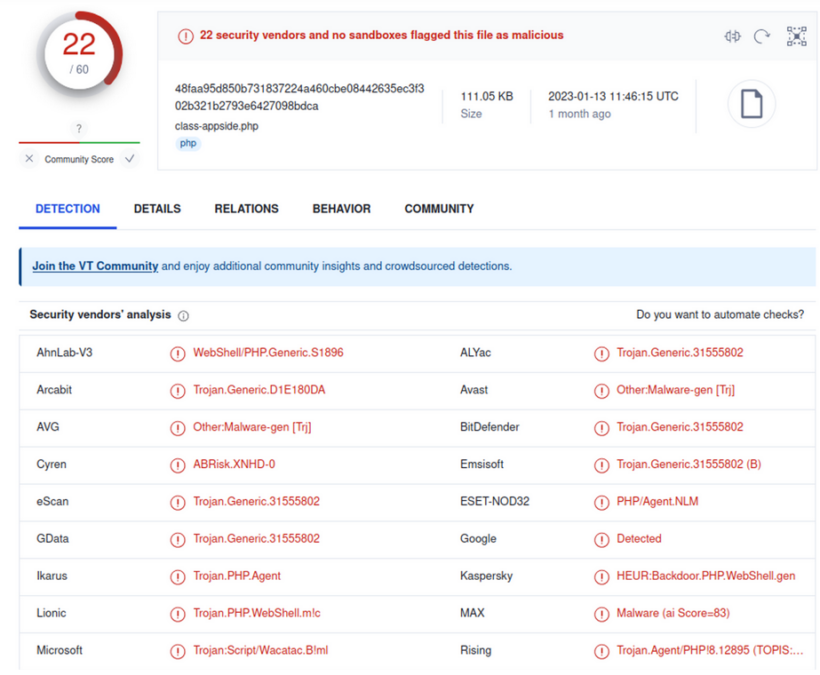Downvote the file using the X vote icon
The width and height of the screenshot is (820, 675).
click(x=29, y=158)
